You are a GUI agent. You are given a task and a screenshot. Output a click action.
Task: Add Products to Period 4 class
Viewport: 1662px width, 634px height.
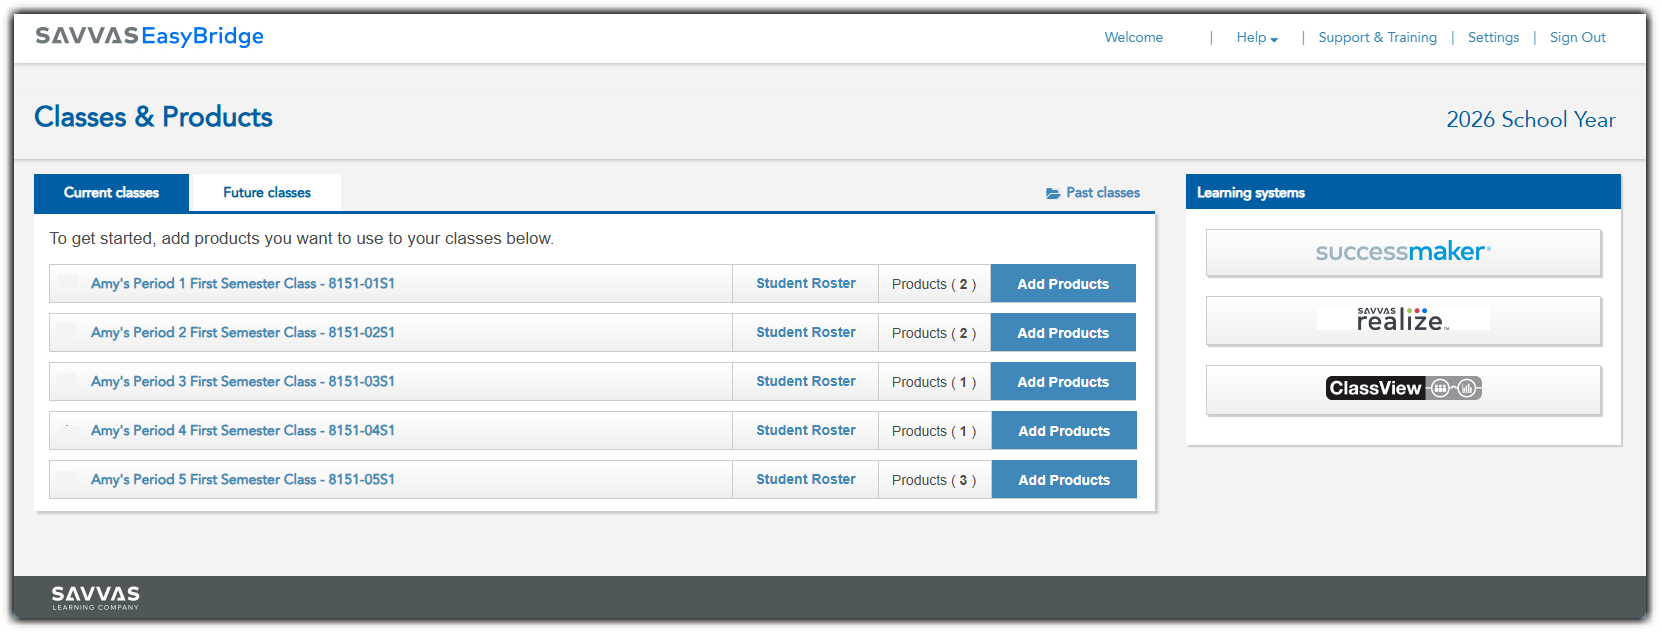click(1063, 430)
